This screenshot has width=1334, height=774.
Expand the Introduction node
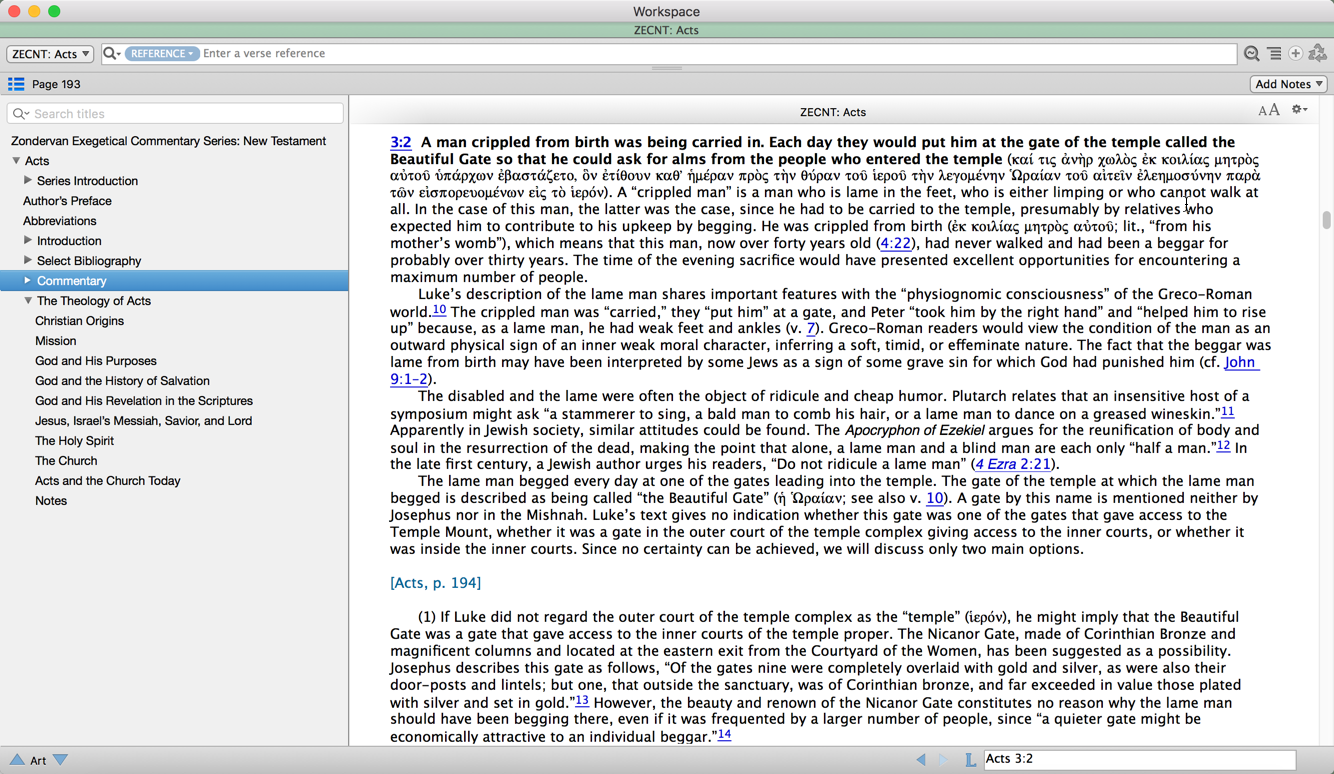(x=28, y=241)
